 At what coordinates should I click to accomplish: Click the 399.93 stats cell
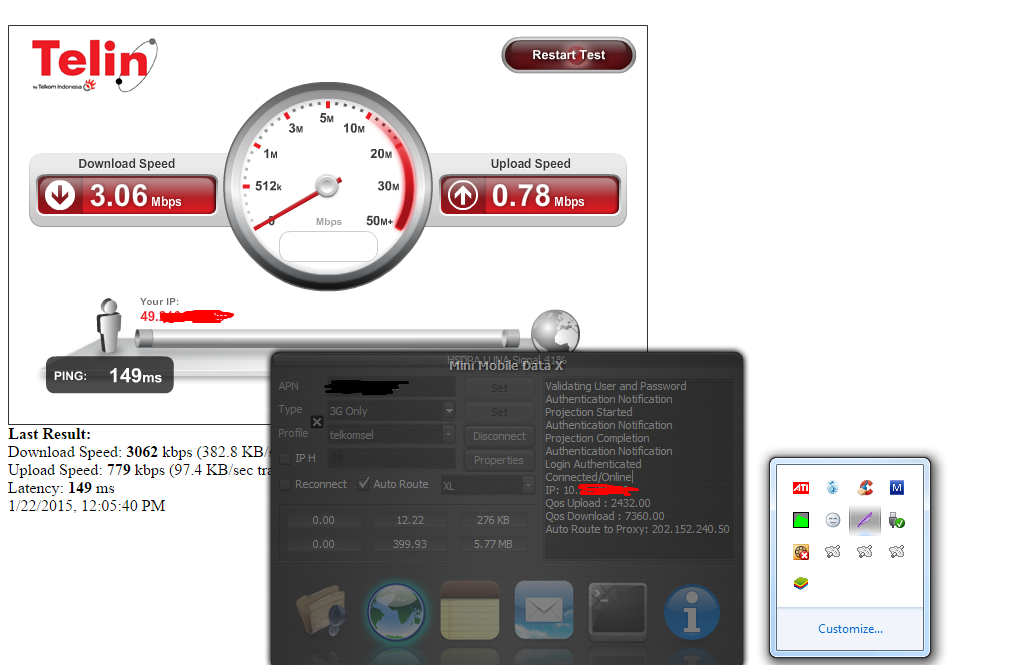coord(410,544)
